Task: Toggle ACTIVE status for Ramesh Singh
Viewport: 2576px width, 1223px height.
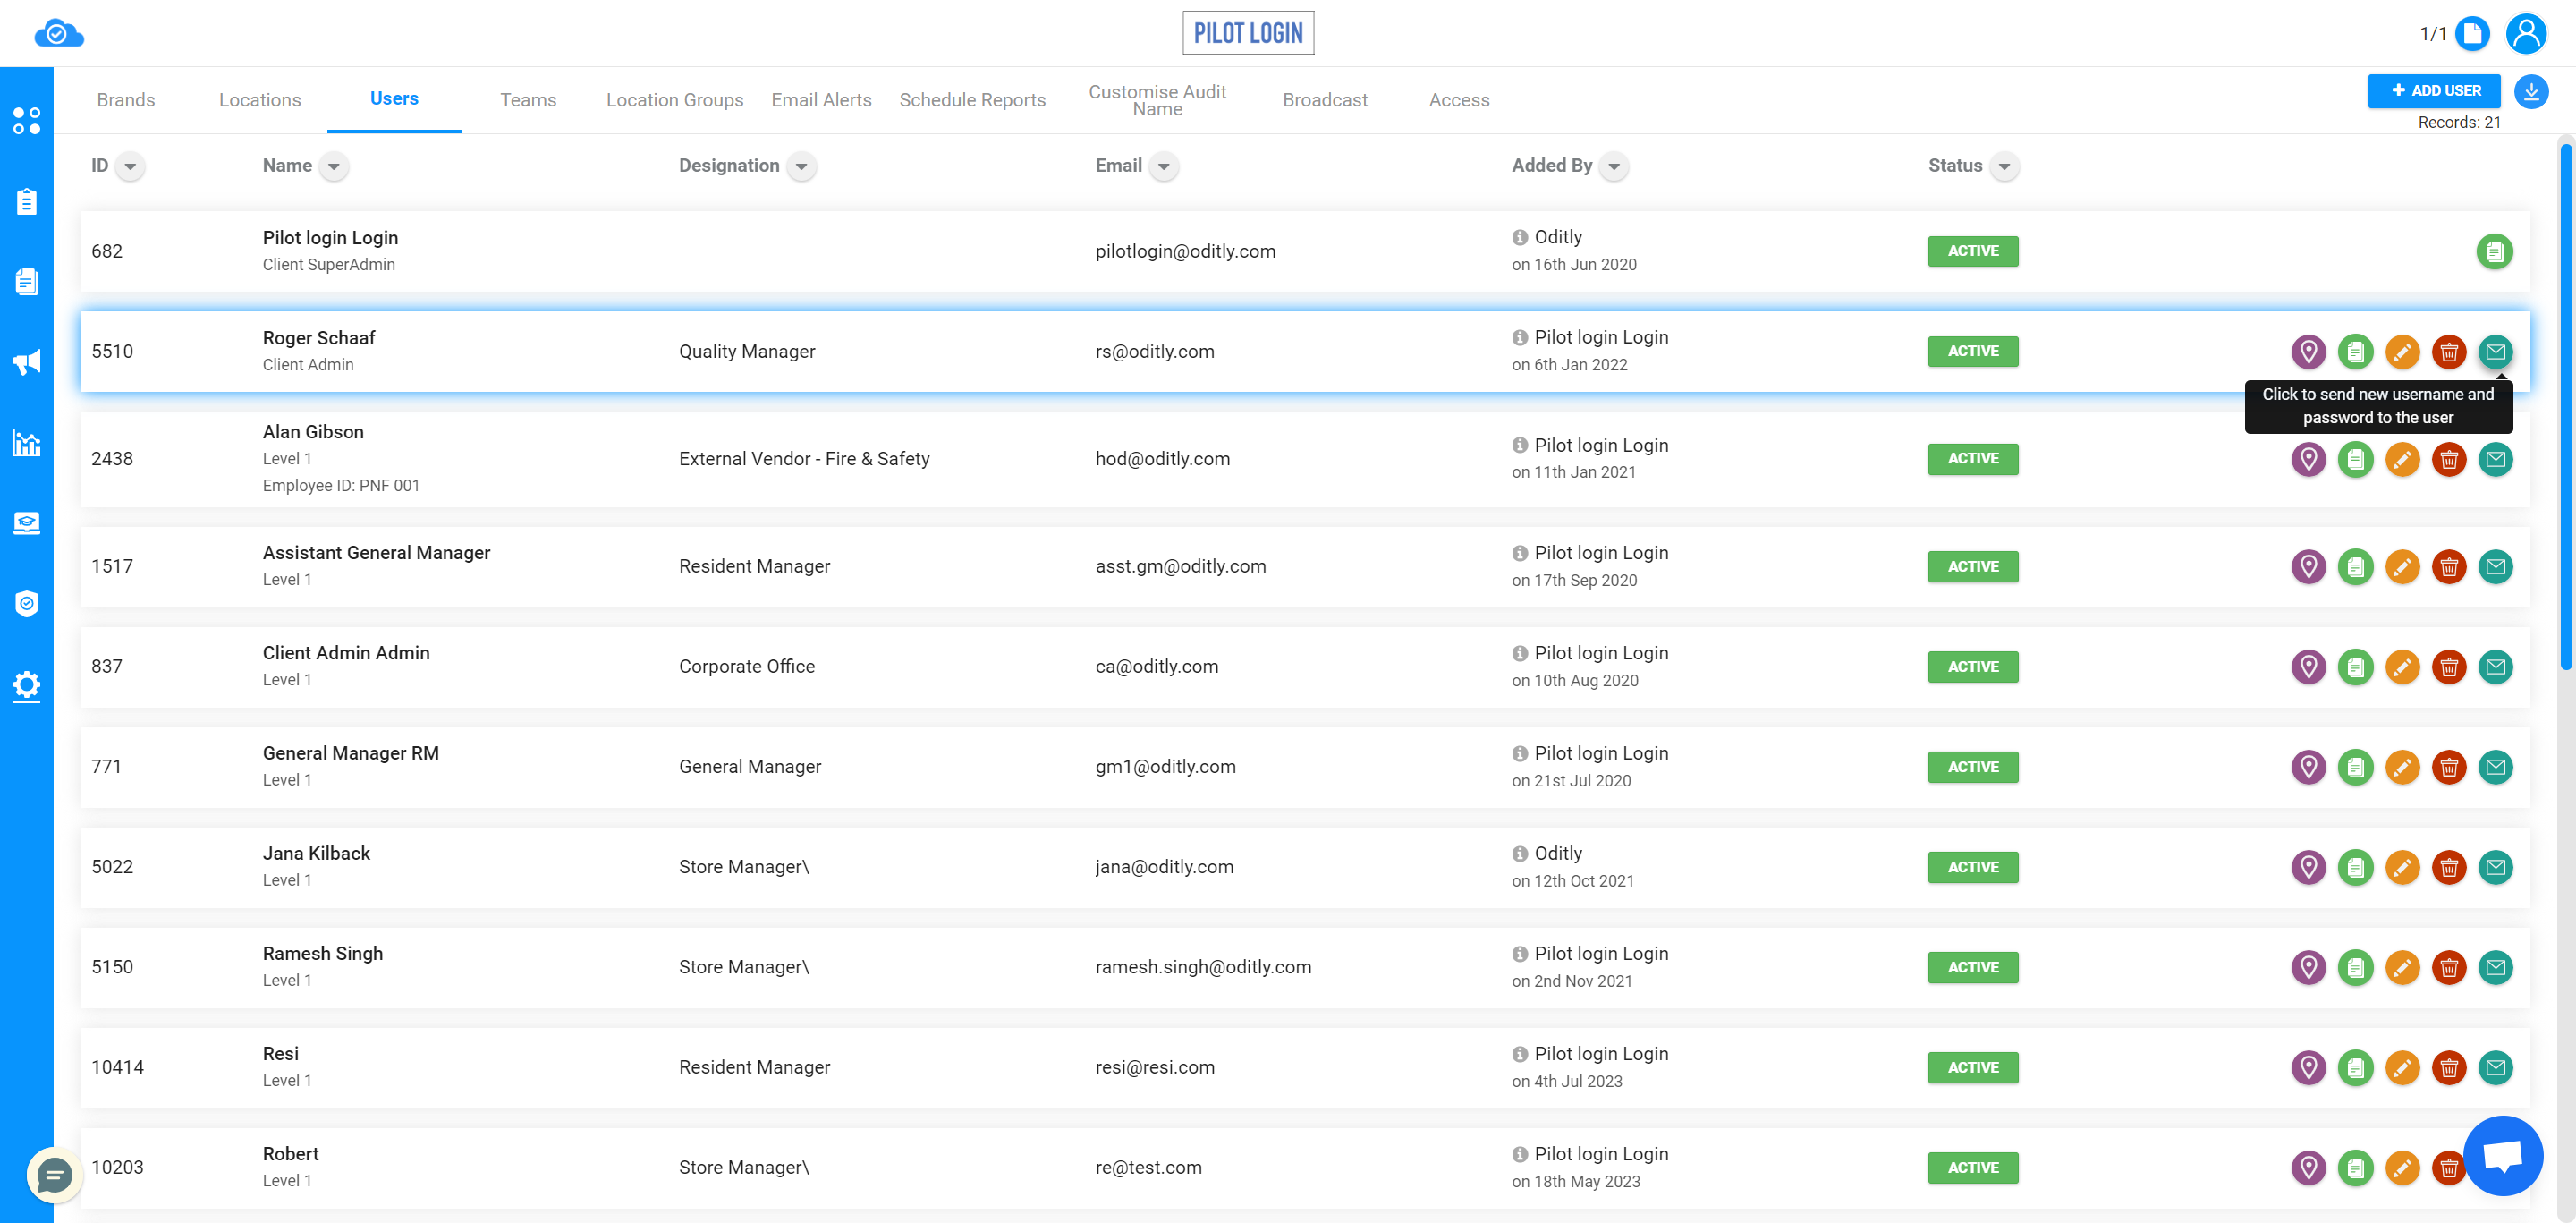Action: point(1972,967)
